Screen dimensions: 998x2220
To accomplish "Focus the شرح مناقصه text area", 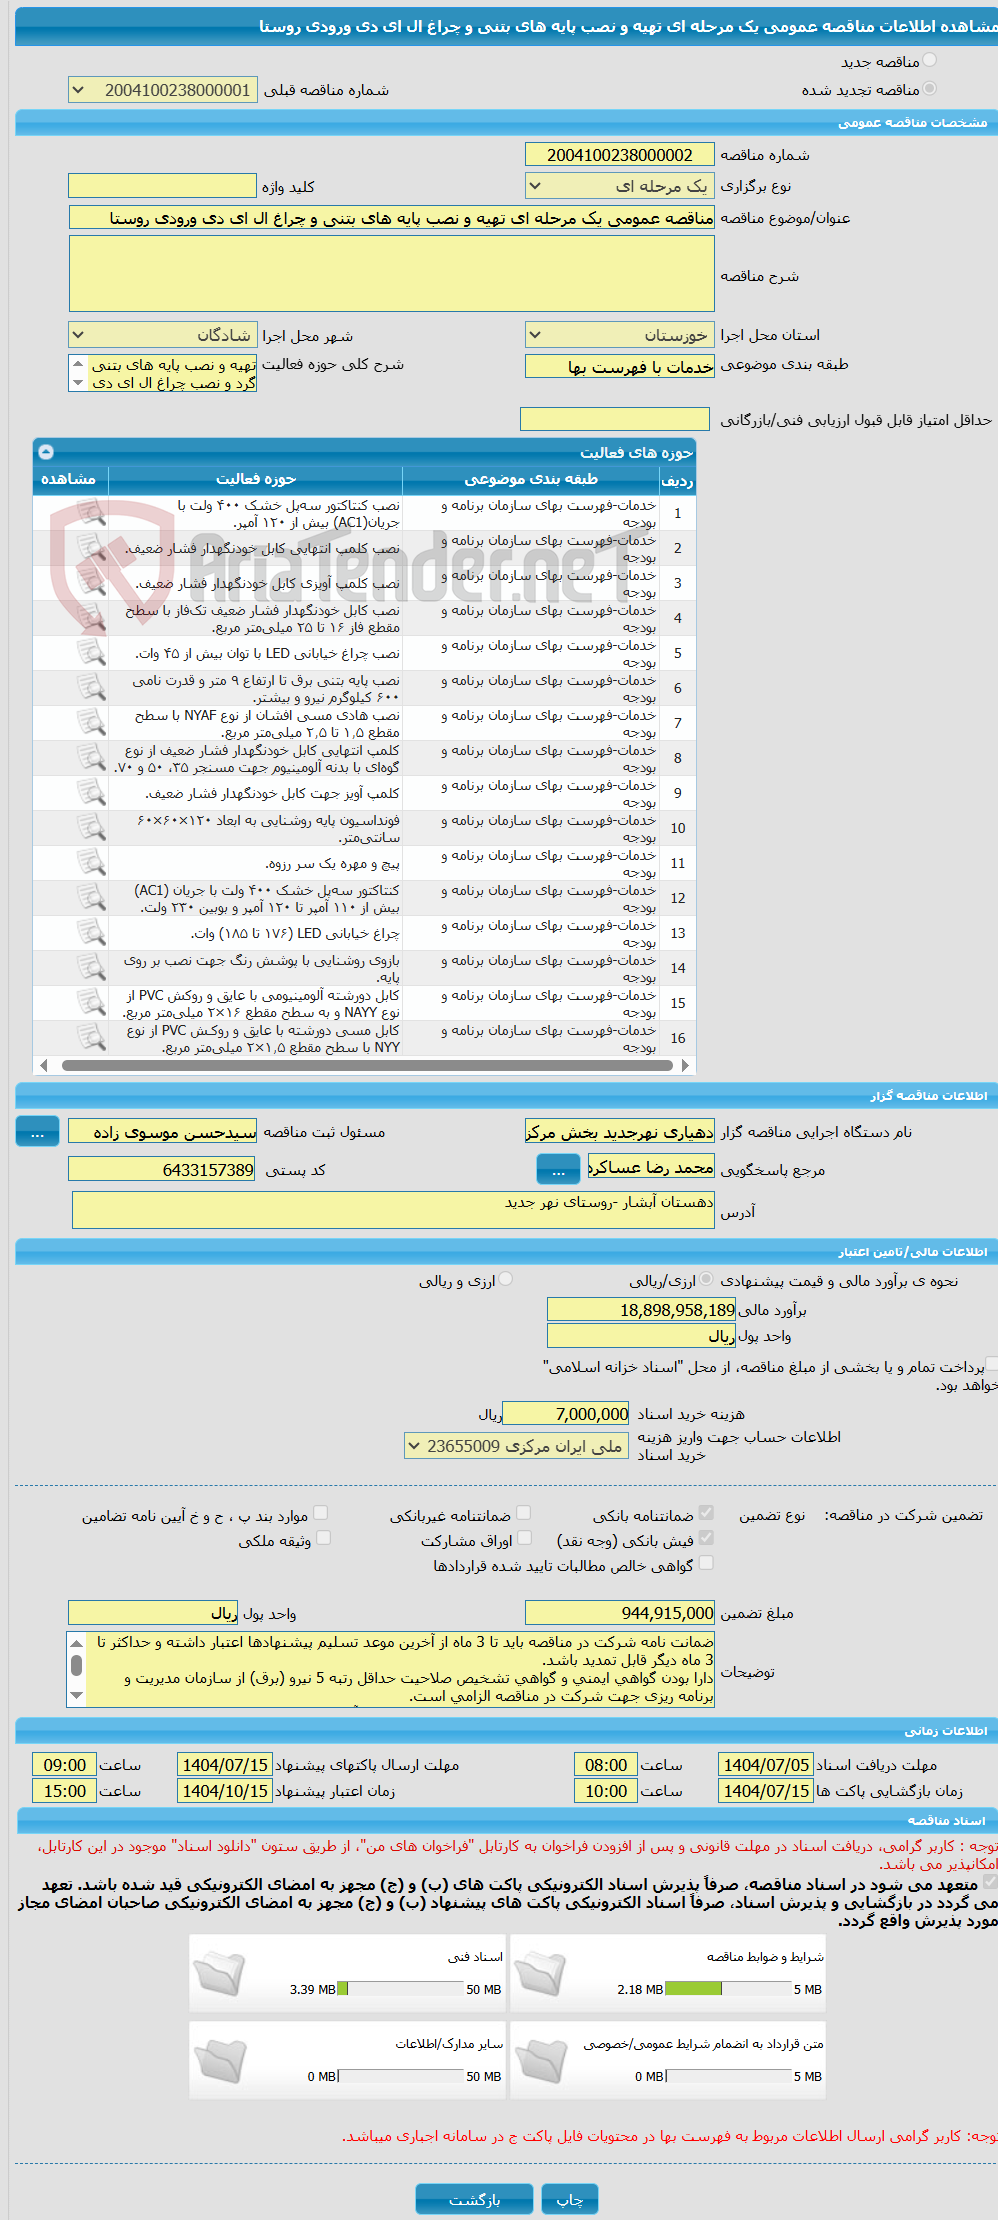I will pyautogui.click(x=392, y=274).
